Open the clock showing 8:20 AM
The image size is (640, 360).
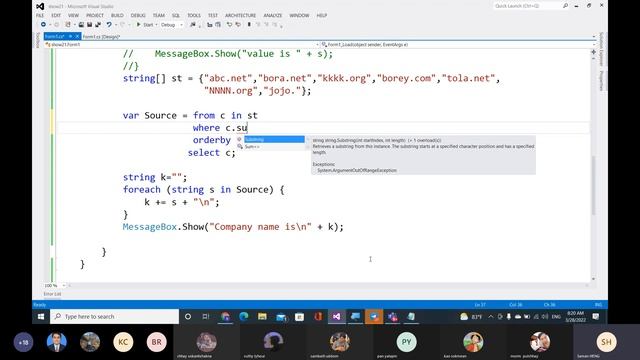pyautogui.click(x=576, y=317)
